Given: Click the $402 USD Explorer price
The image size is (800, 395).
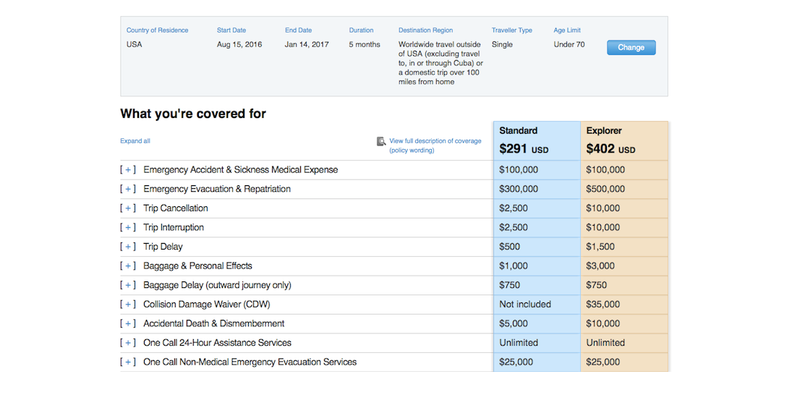Looking at the screenshot, I should (x=611, y=149).
